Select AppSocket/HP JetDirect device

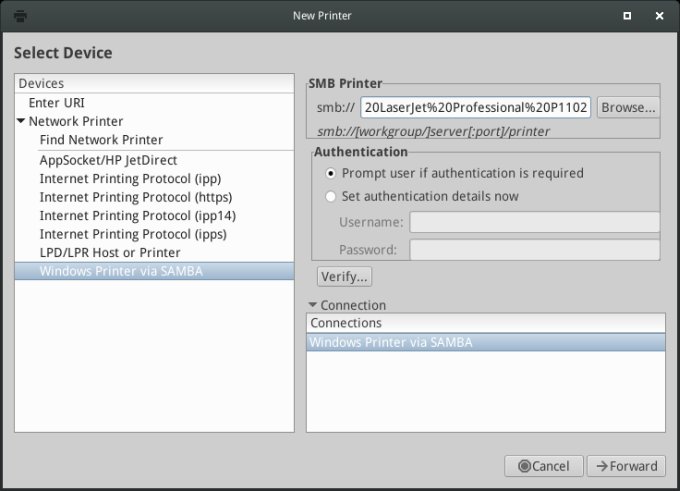108,159
